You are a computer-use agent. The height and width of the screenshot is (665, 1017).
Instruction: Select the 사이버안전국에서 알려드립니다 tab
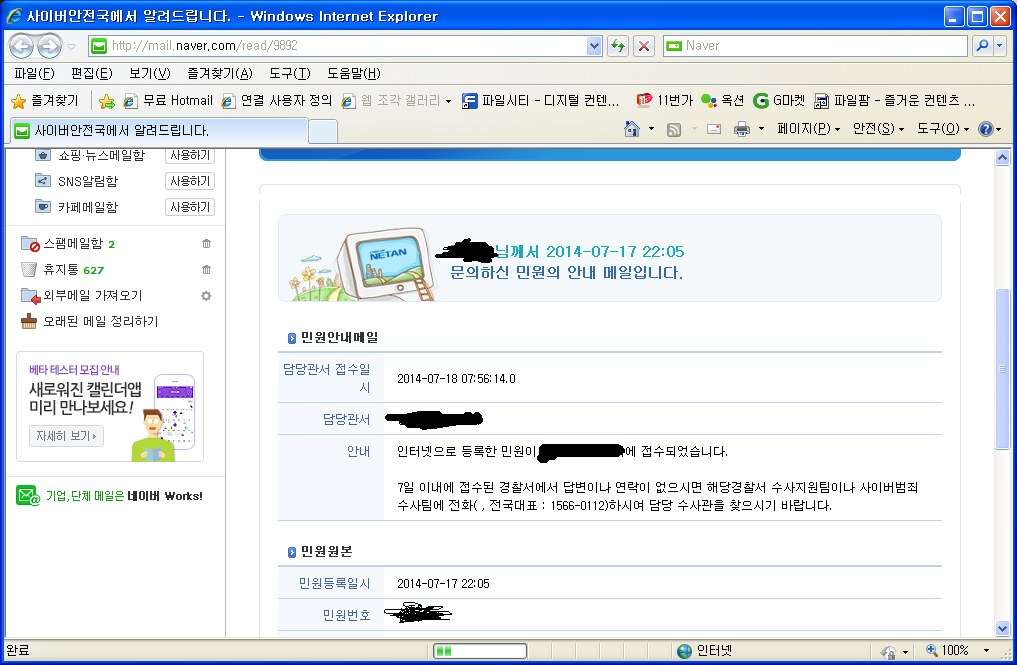(x=155, y=130)
